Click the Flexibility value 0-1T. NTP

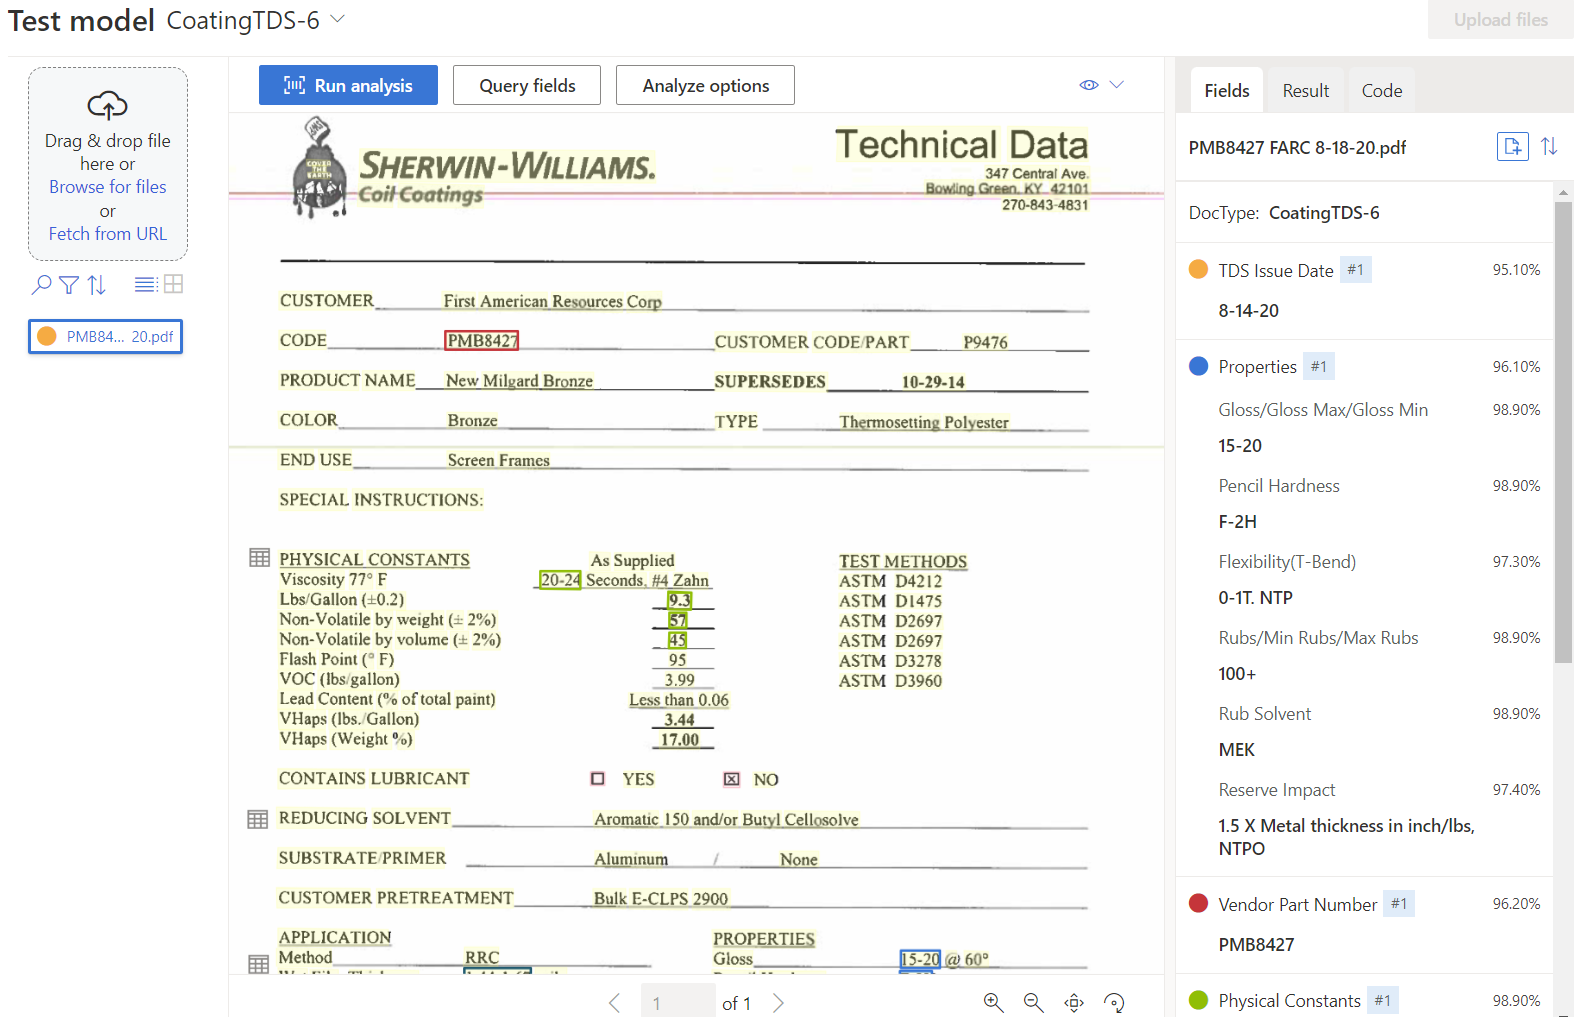click(1255, 598)
